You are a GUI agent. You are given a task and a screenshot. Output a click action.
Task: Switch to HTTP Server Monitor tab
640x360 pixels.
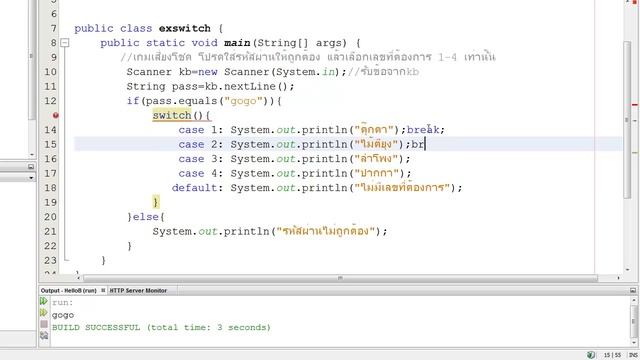click(x=138, y=291)
